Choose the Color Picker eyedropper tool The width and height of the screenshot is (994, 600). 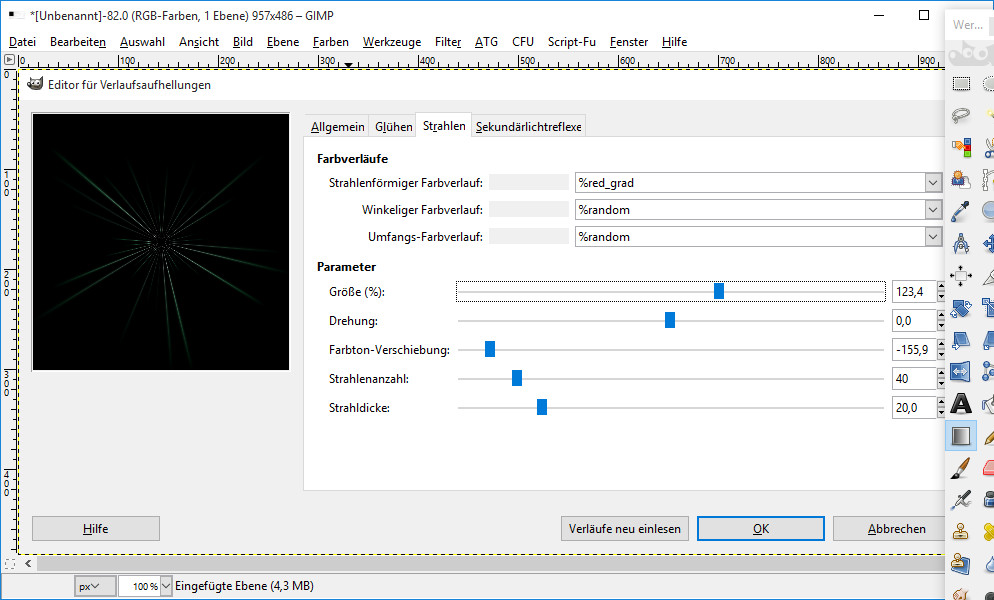point(961,211)
